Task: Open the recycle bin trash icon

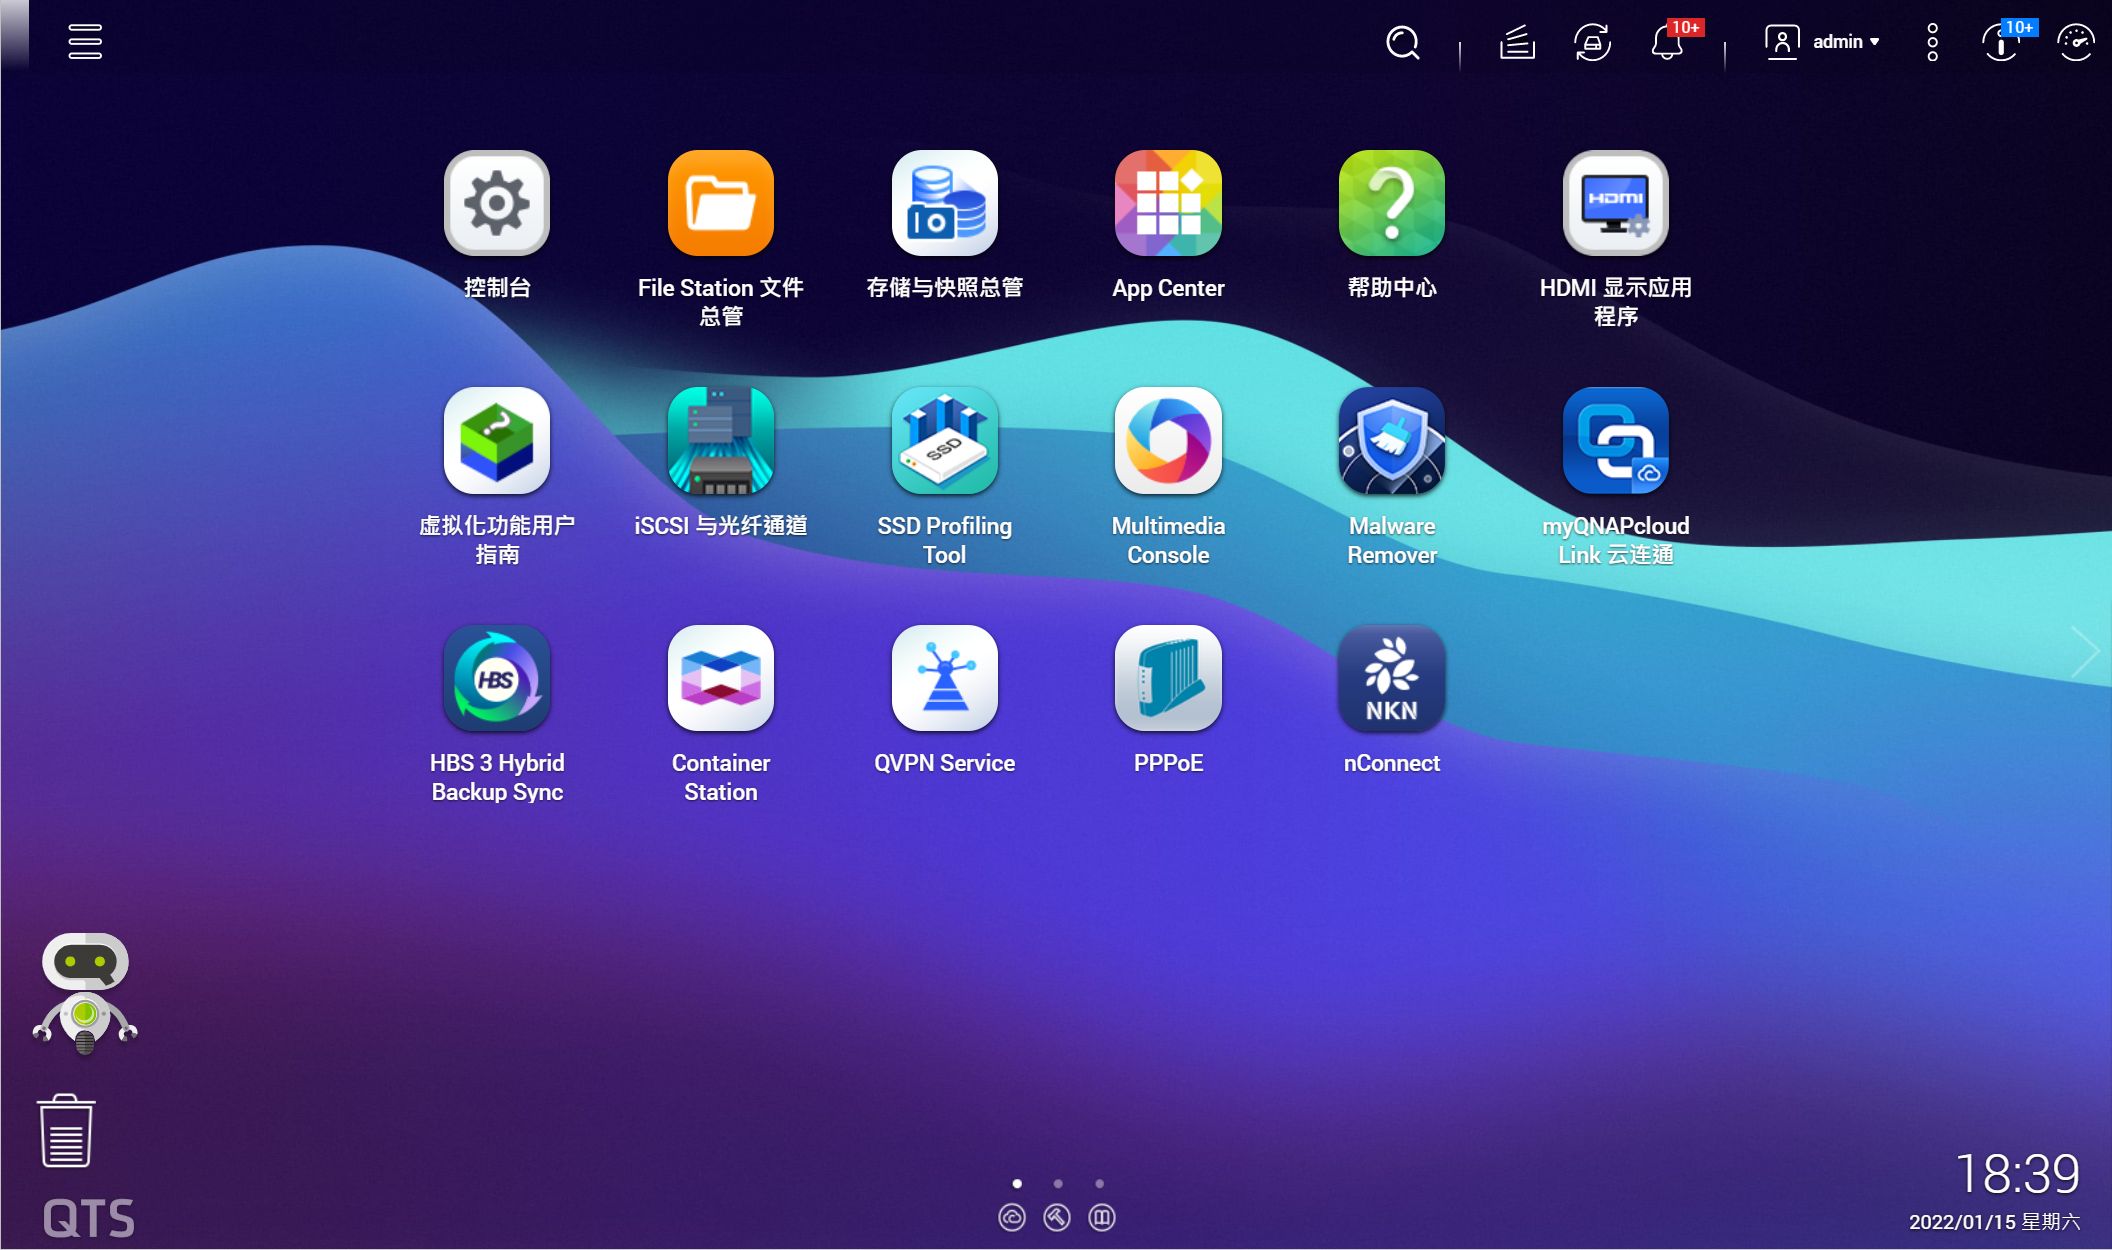Action: click(66, 1131)
